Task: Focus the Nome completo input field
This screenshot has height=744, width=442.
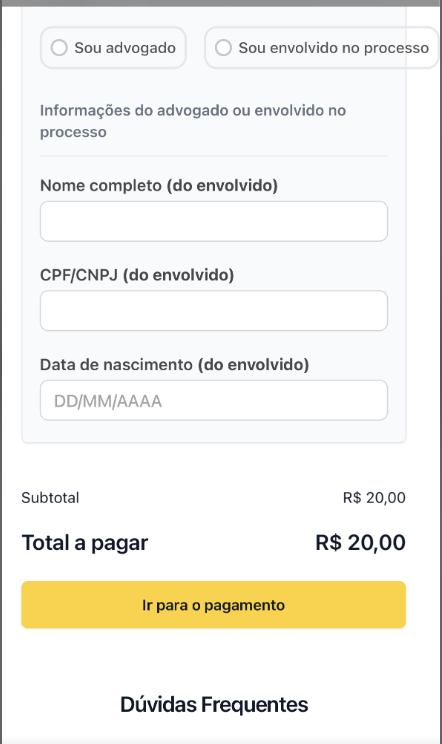Action: [x=214, y=221]
